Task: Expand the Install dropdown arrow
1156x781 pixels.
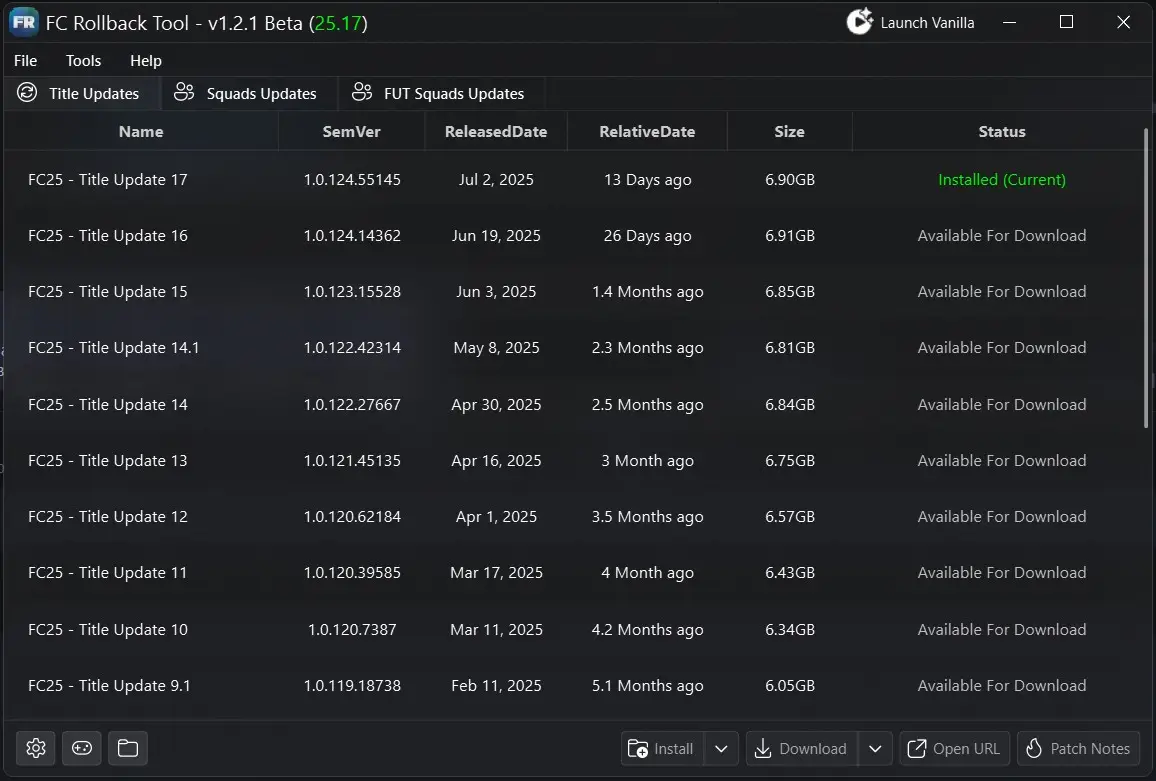Action: (721, 749)
